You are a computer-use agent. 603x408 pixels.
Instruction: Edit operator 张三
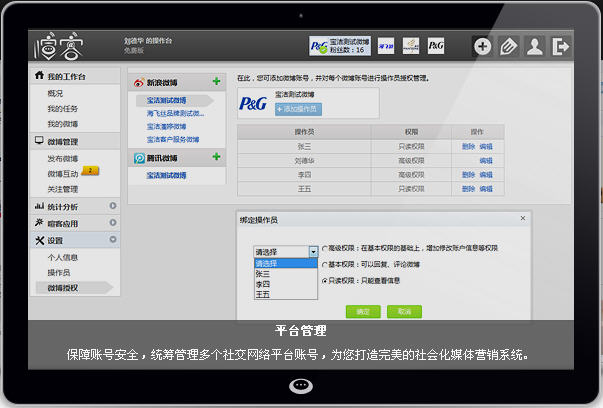[x=486, y=147]
